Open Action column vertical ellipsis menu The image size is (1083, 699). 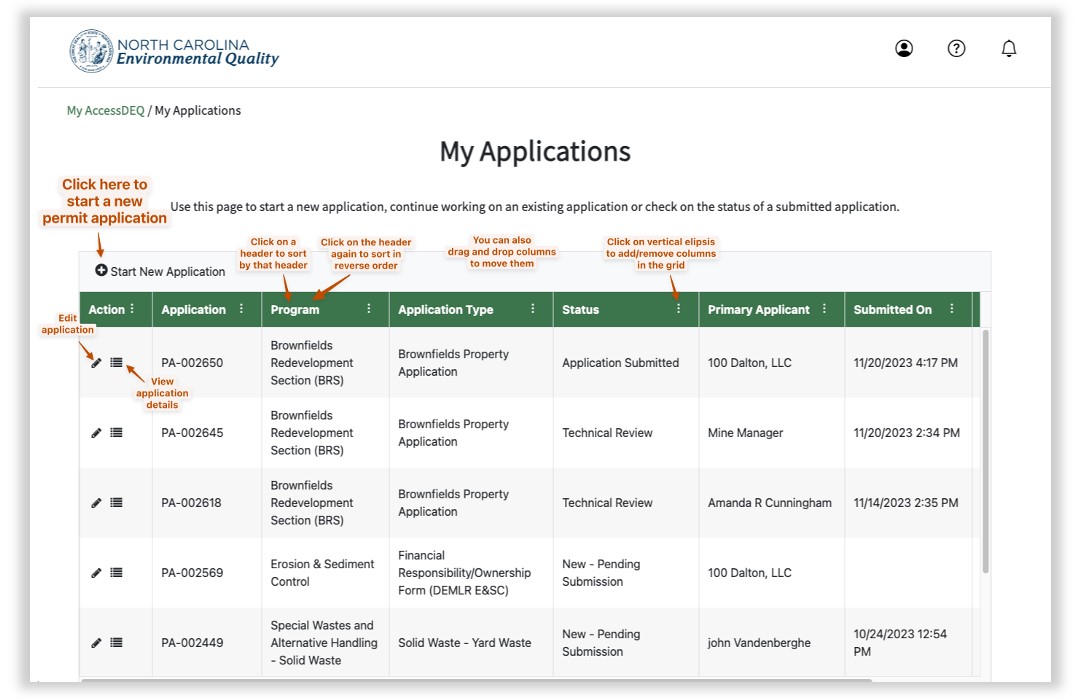click(132, 309)
